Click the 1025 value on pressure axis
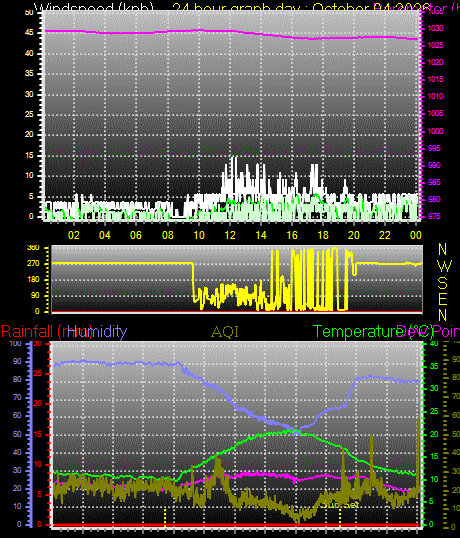The height and width of the screenshot is (538, 460). coord(435,45)
